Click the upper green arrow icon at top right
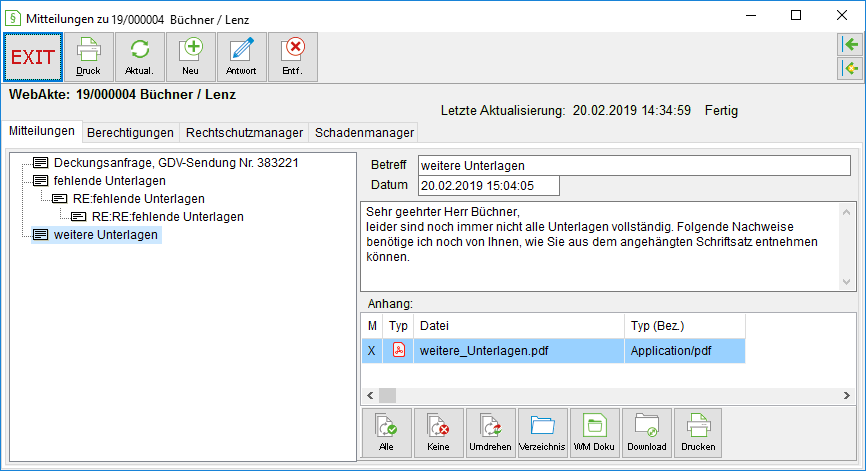The image size is (866, 471). (851, 44)
